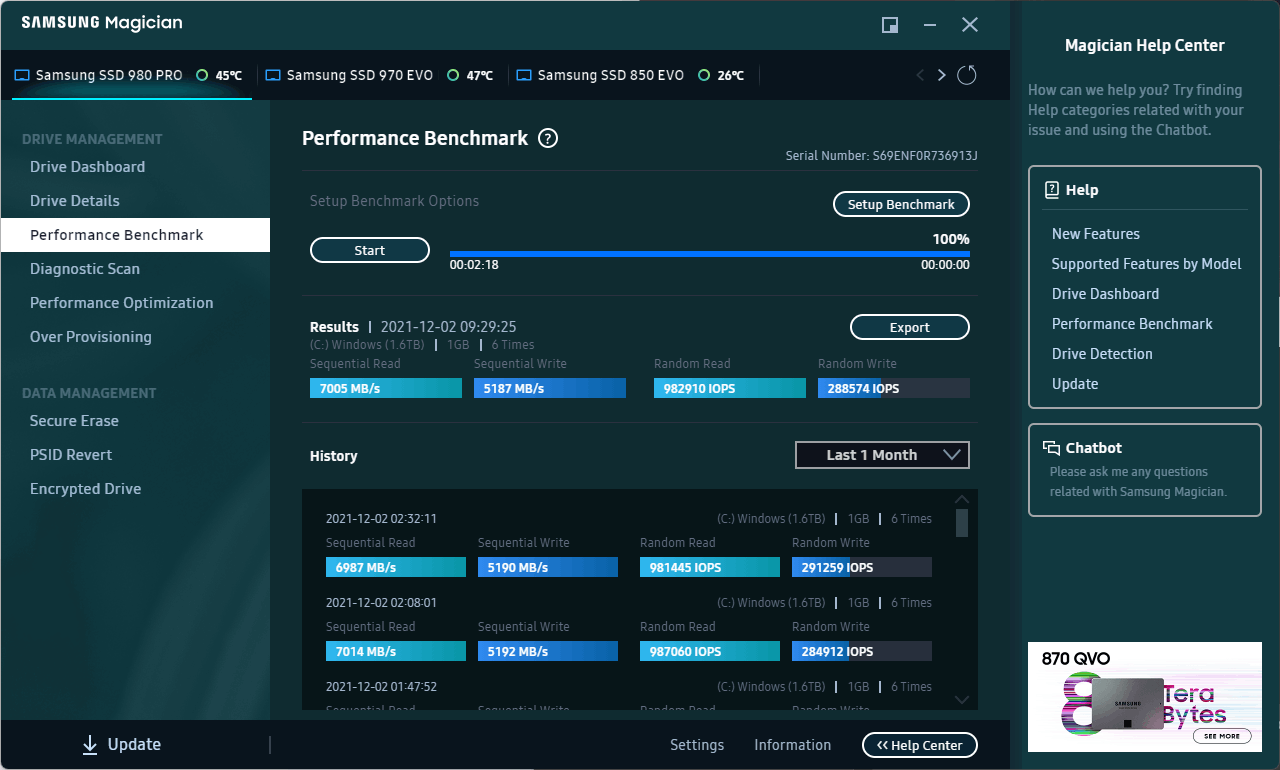Screen dimensions: 1280x770
Task: Click the 5187 MB/s Sequential Write result bar
Action: (550, 388)
